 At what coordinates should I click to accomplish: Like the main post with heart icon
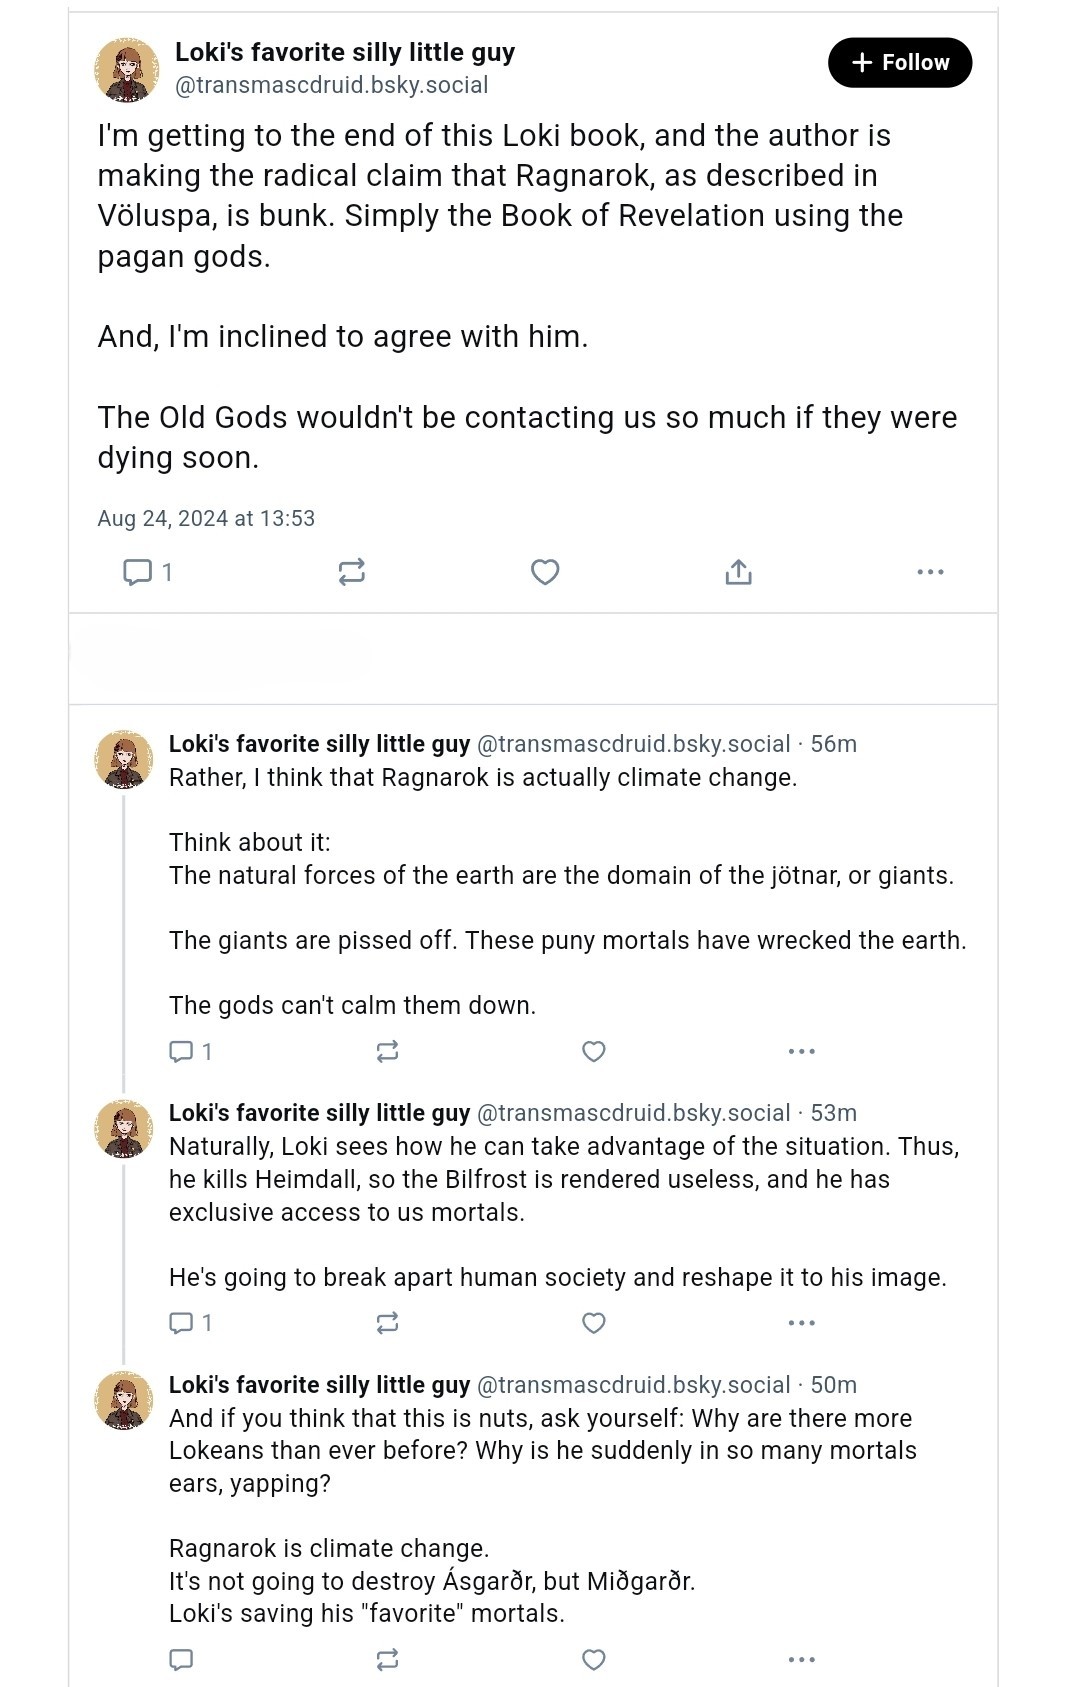point(545,572)
